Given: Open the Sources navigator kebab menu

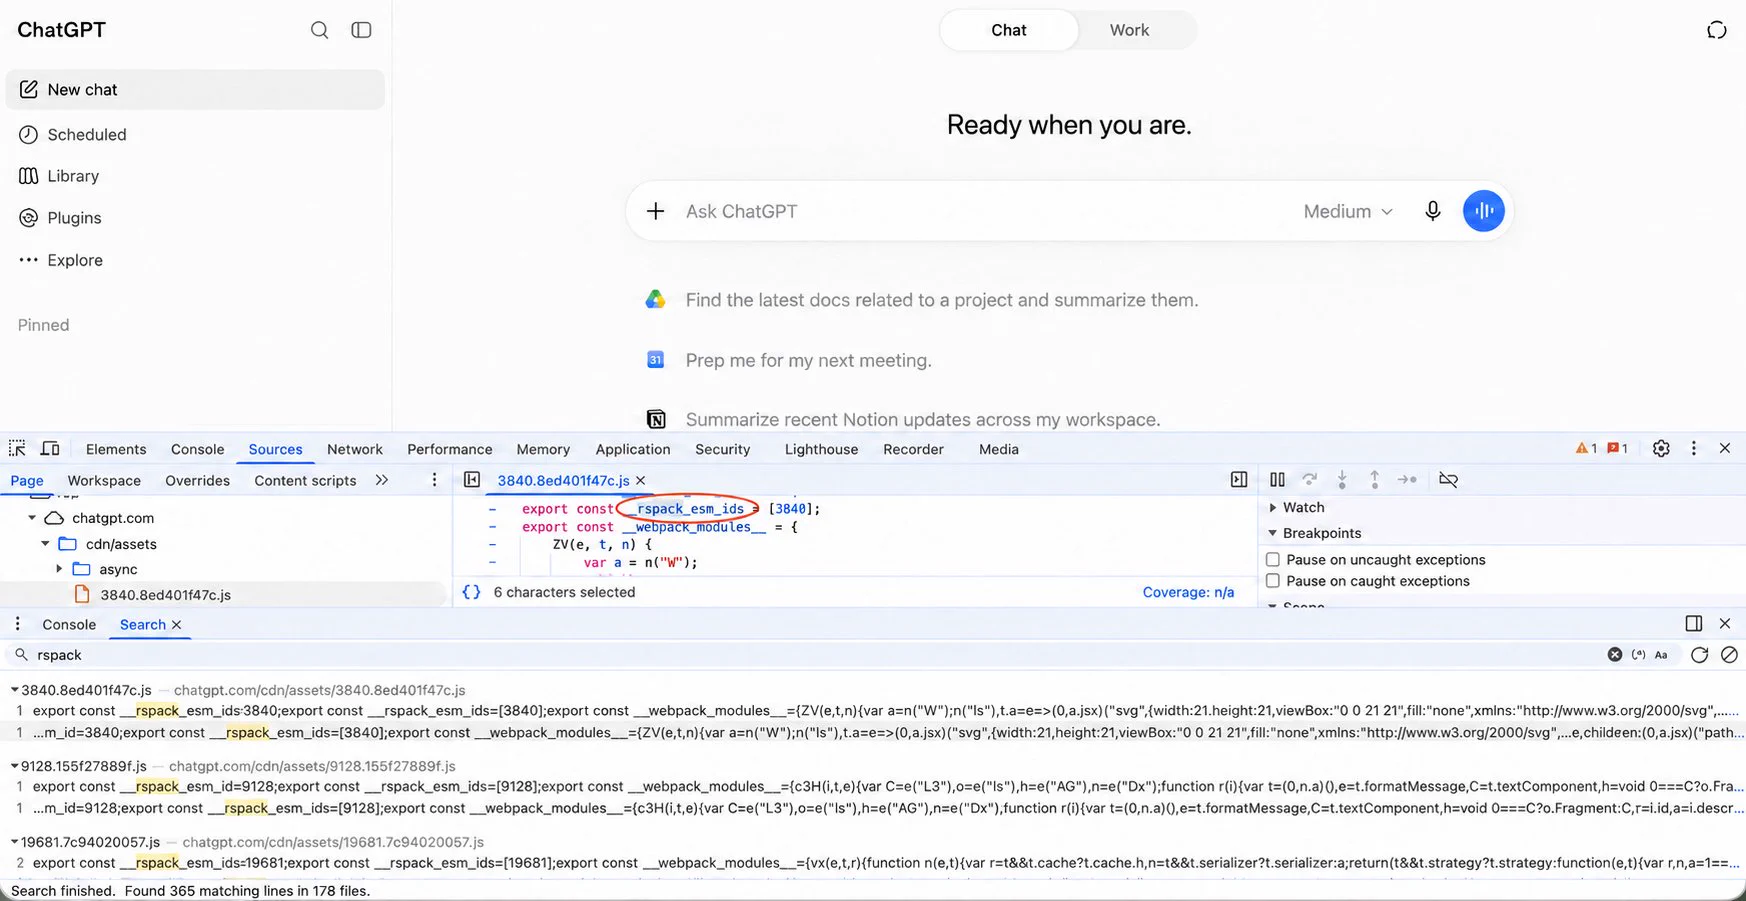Looking at the screenshot, I should pyautogui.click(x=434, y=480).
